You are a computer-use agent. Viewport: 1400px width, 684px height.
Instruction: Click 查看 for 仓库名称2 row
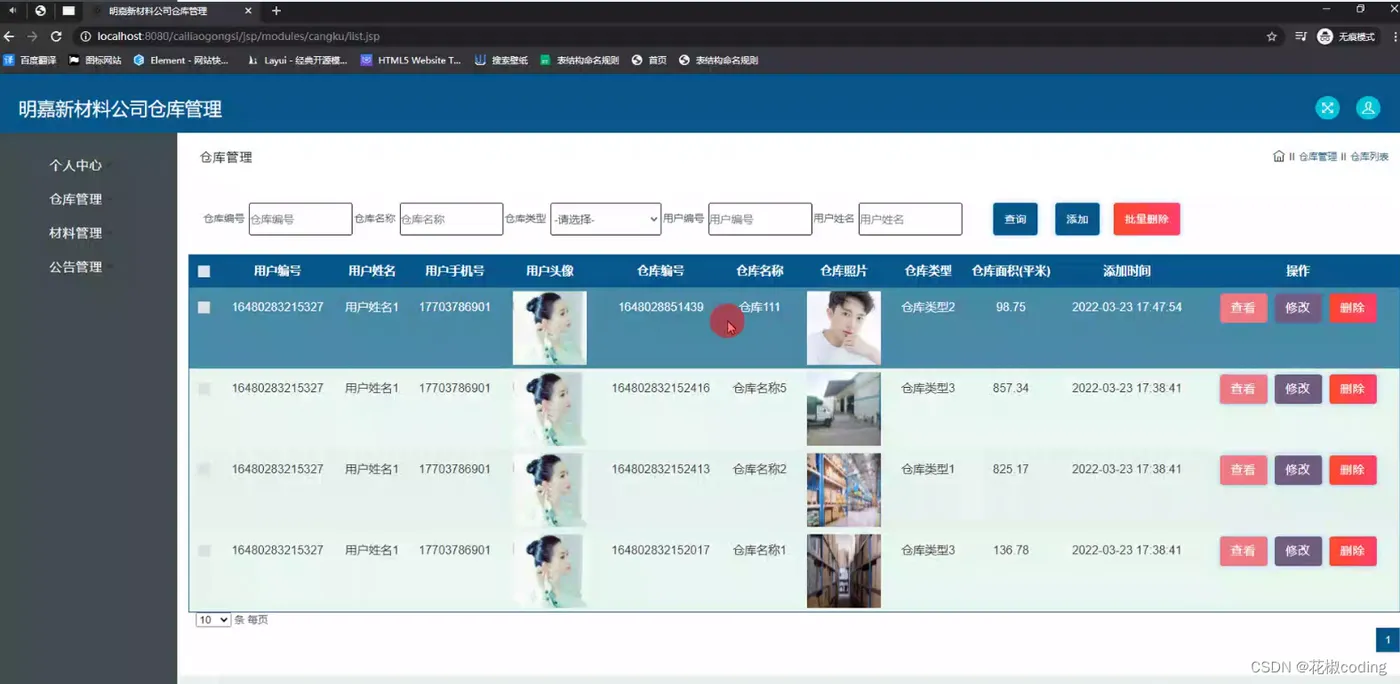1243,470
